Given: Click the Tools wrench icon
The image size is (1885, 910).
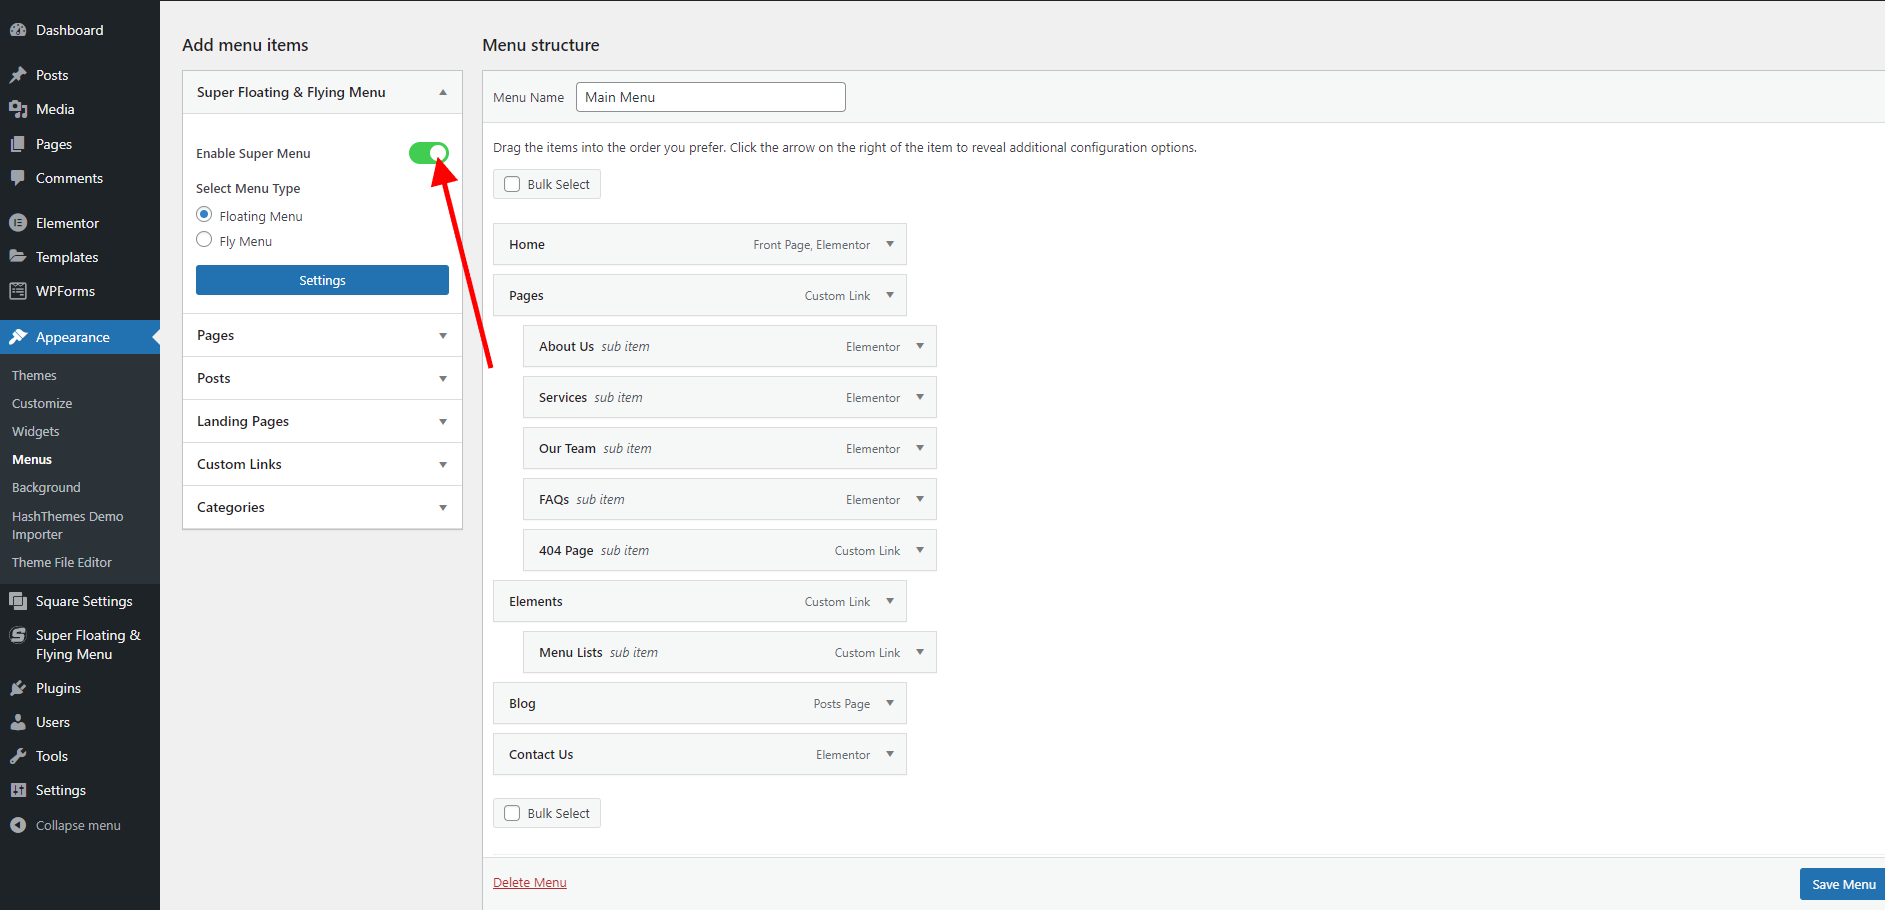Looking at the screenshot, I should click(x=18, y=756).
